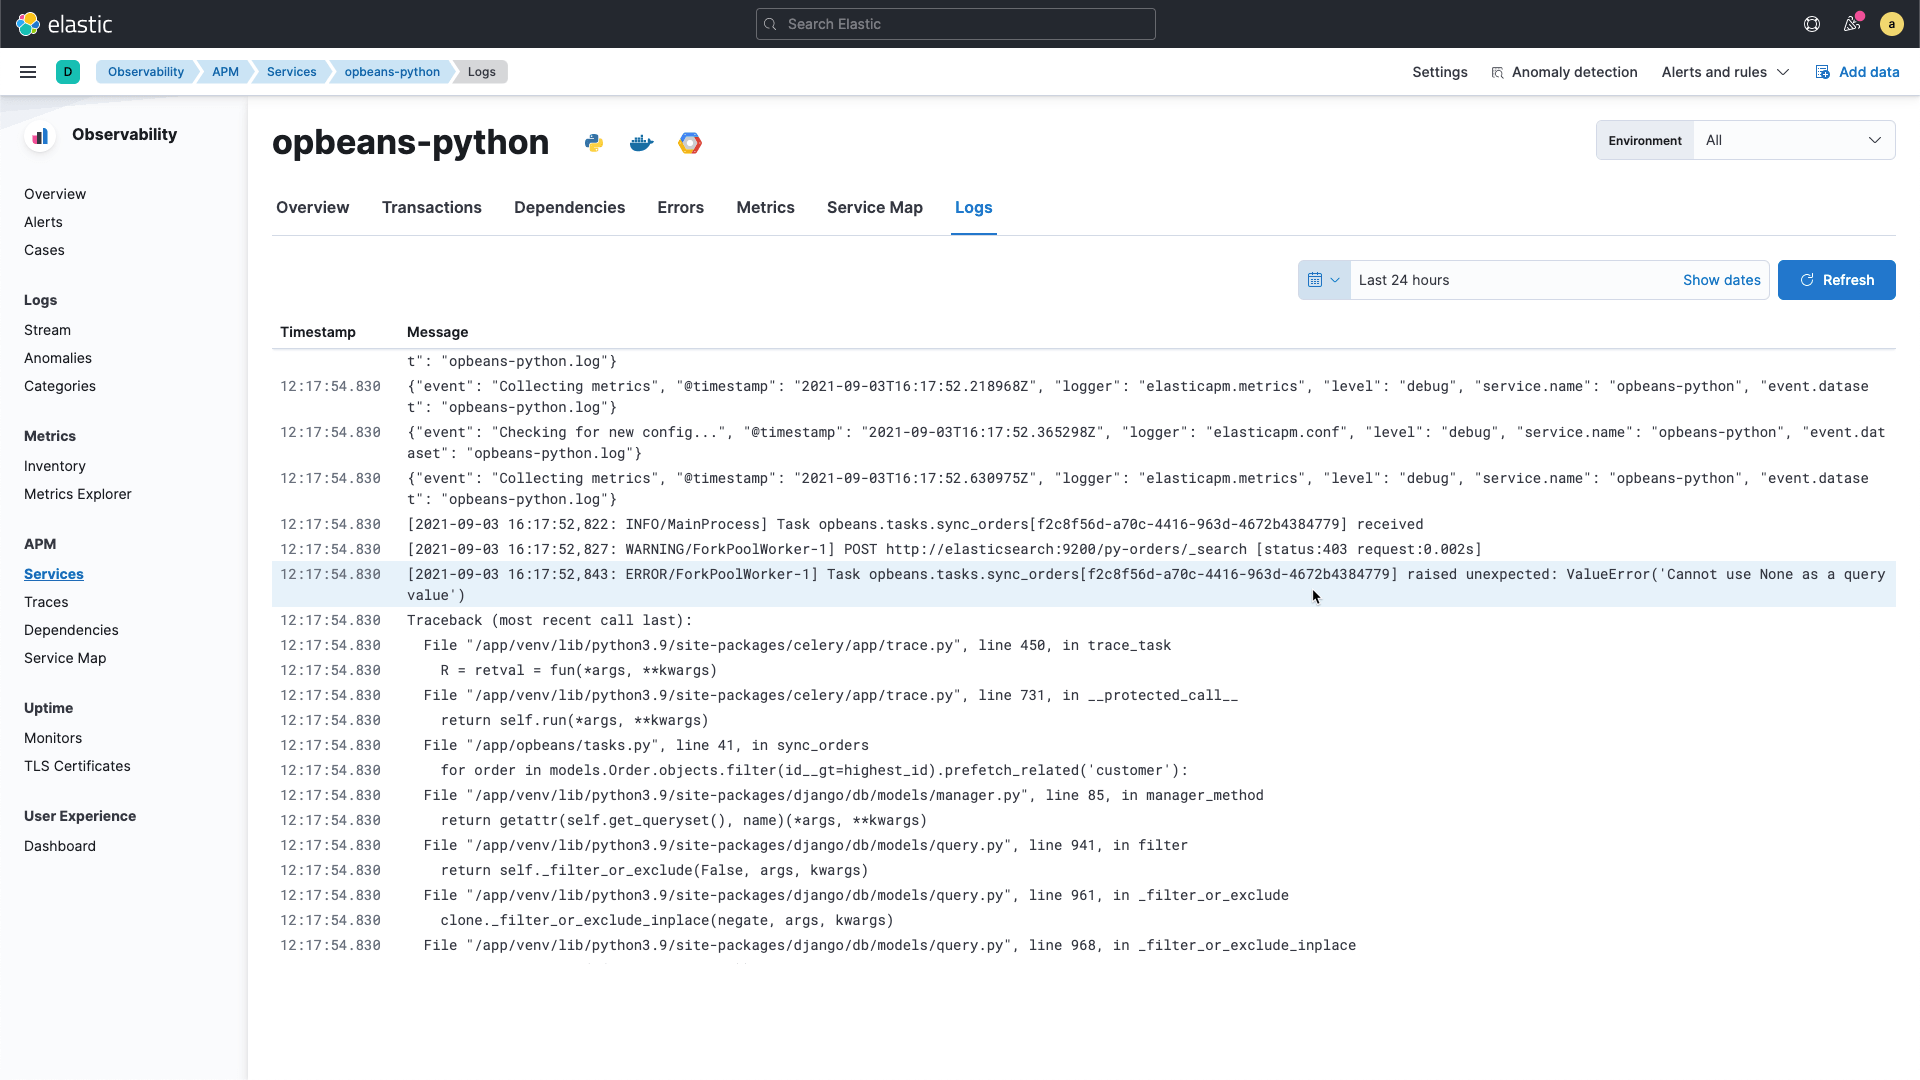Select the INFO/MainProcess Task received log line
1920x1080 pixels.
[x=1083, y=524]
